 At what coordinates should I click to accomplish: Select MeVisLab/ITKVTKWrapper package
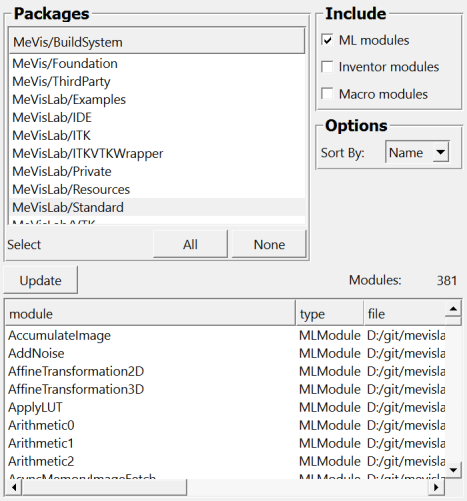[157, 153]
